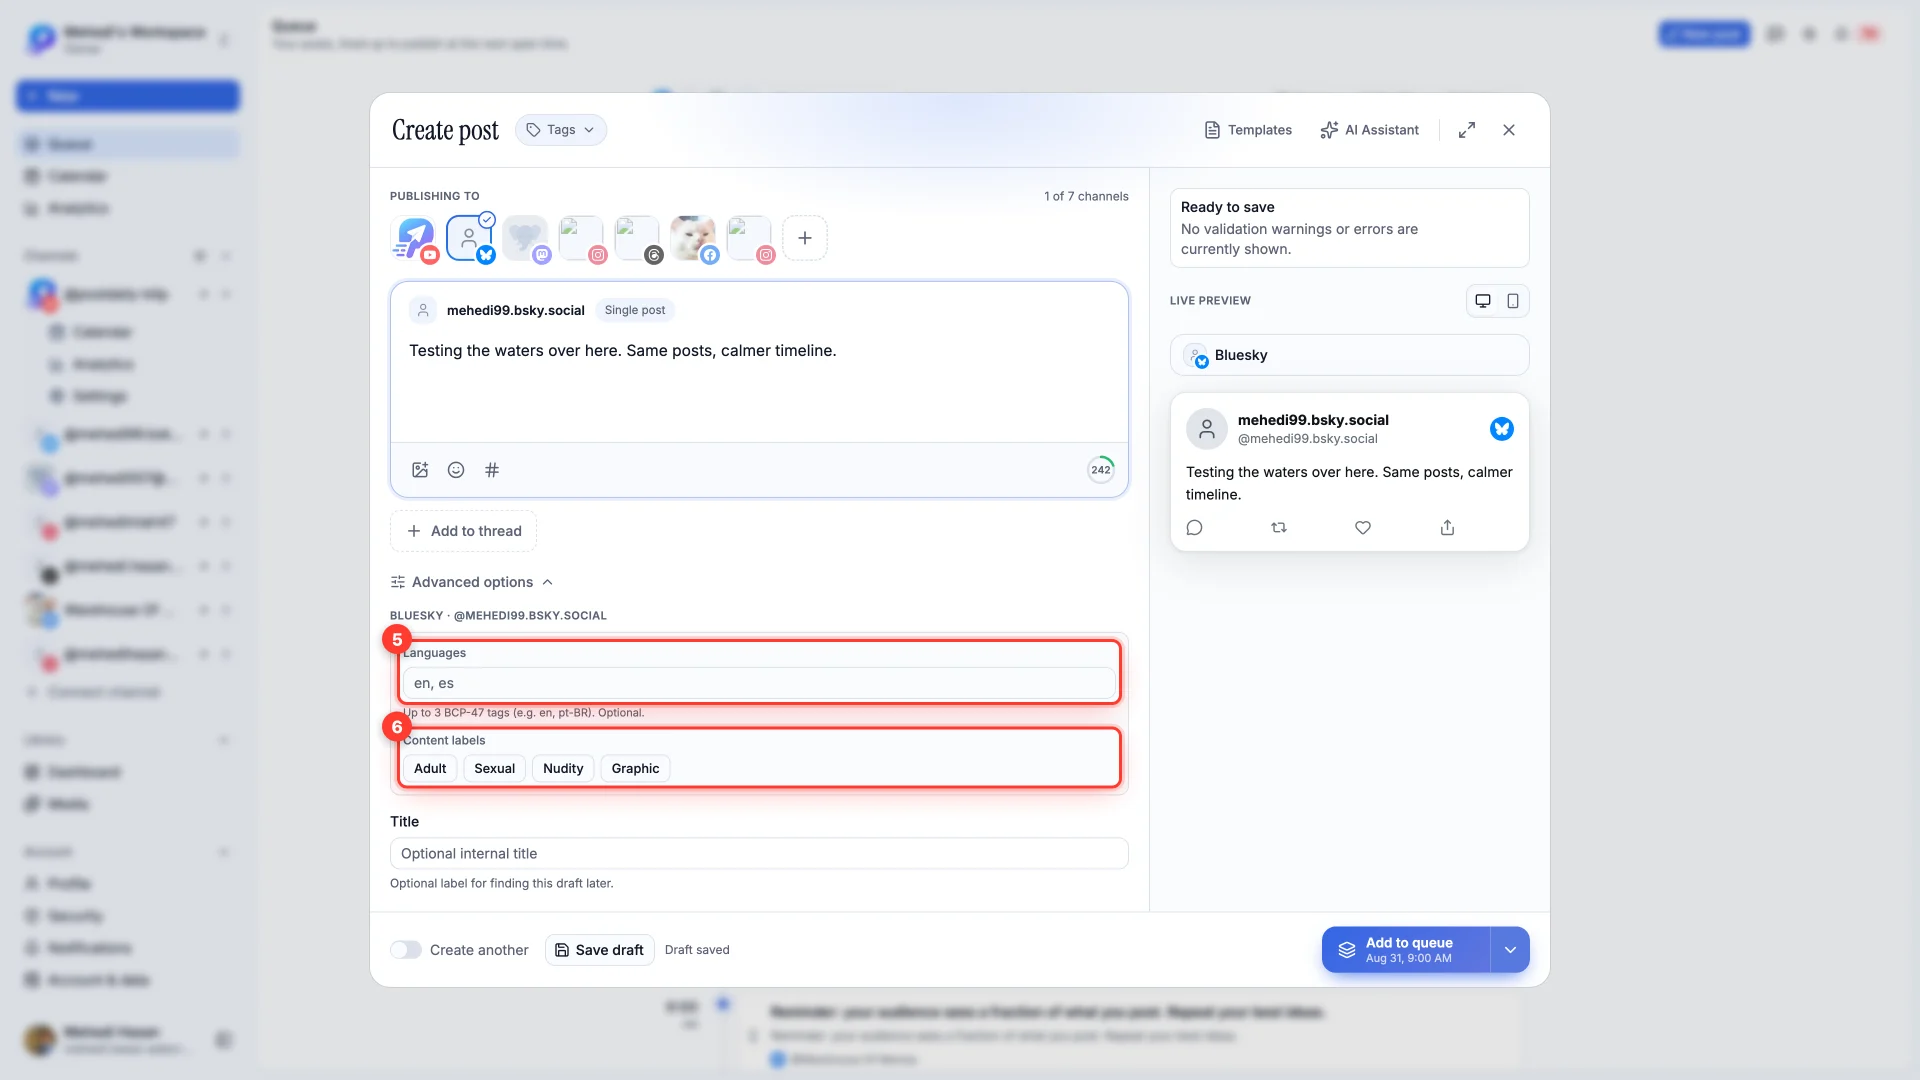Screen dimensions: 1920x1080
Task: Select the Threads channel avatar
Action: 638,239
